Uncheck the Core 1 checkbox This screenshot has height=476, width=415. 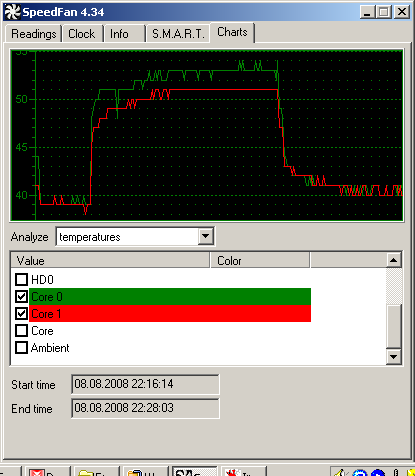tap(22, 313)
